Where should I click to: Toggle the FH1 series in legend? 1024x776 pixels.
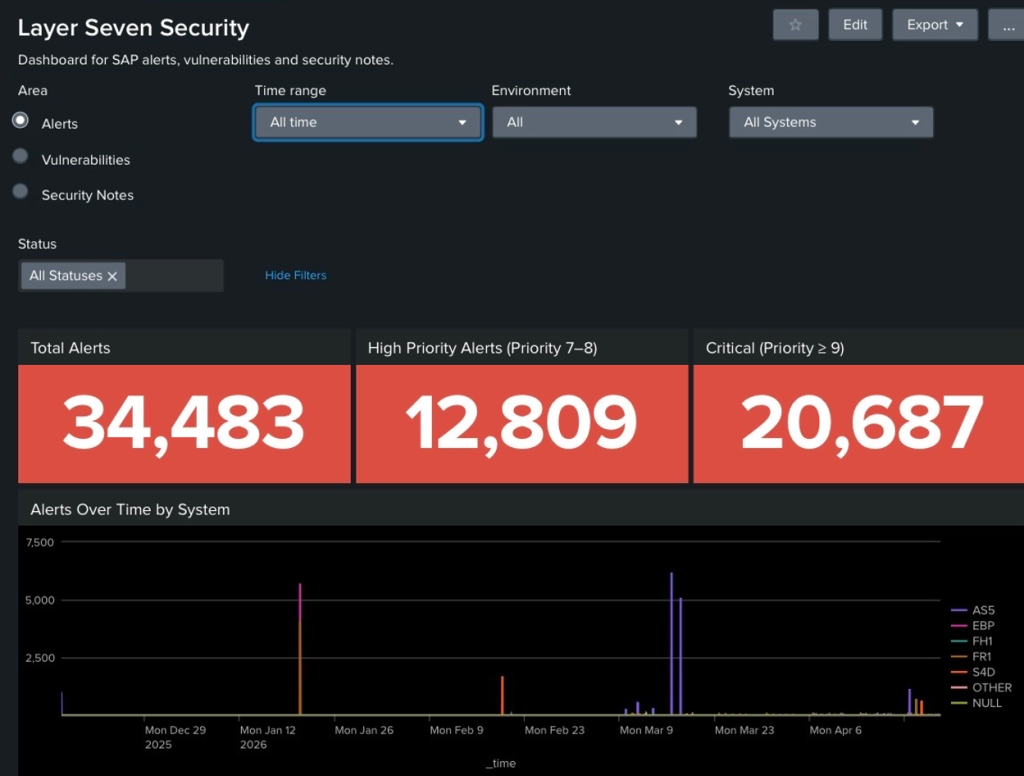pyautogui.click(x=982, y=641)
